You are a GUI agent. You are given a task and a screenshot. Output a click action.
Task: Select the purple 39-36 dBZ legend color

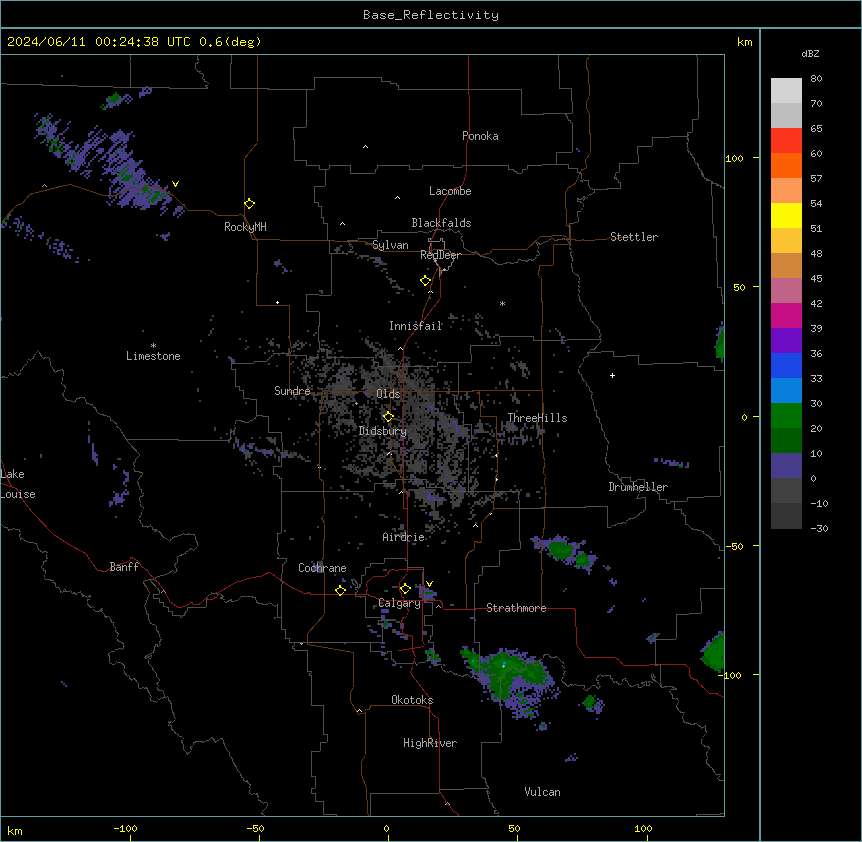point(786,341)
